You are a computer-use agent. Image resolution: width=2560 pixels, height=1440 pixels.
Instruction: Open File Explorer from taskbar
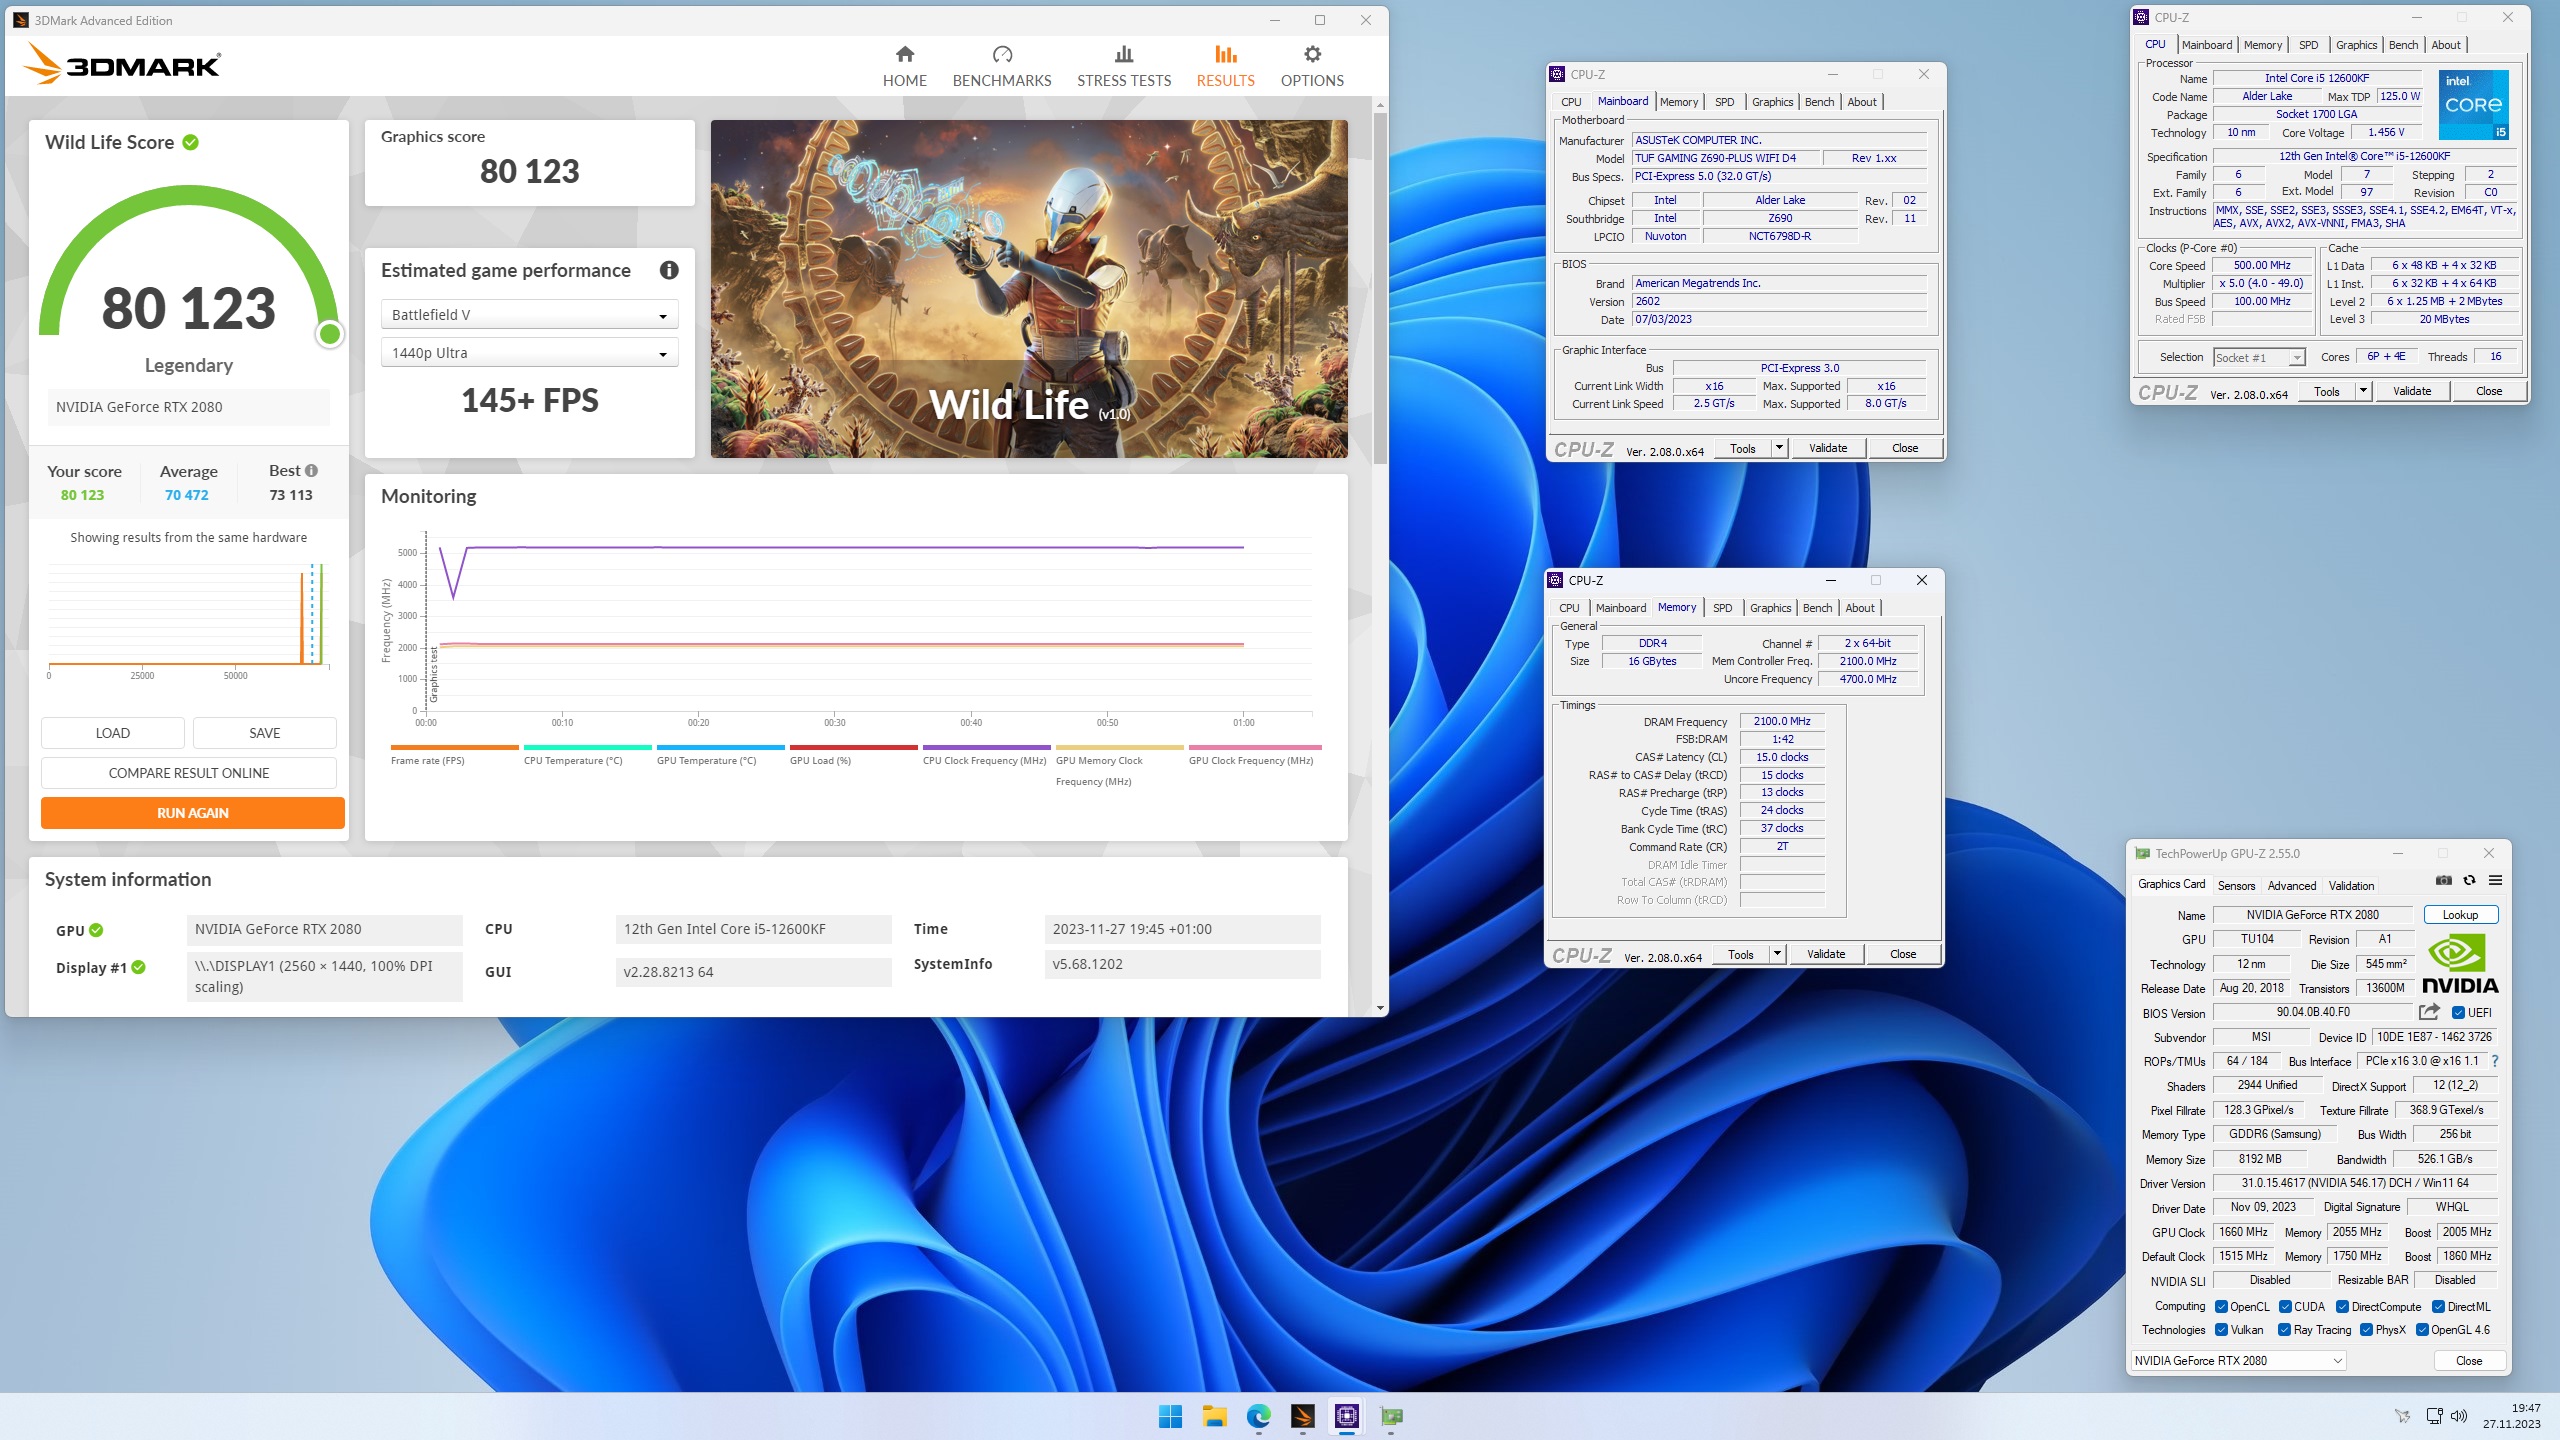coord(1214,1416)
